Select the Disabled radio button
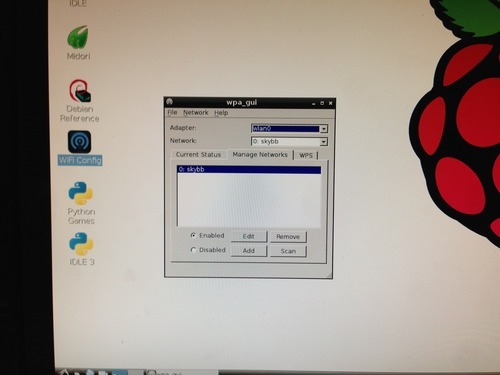 coord(193,250)
